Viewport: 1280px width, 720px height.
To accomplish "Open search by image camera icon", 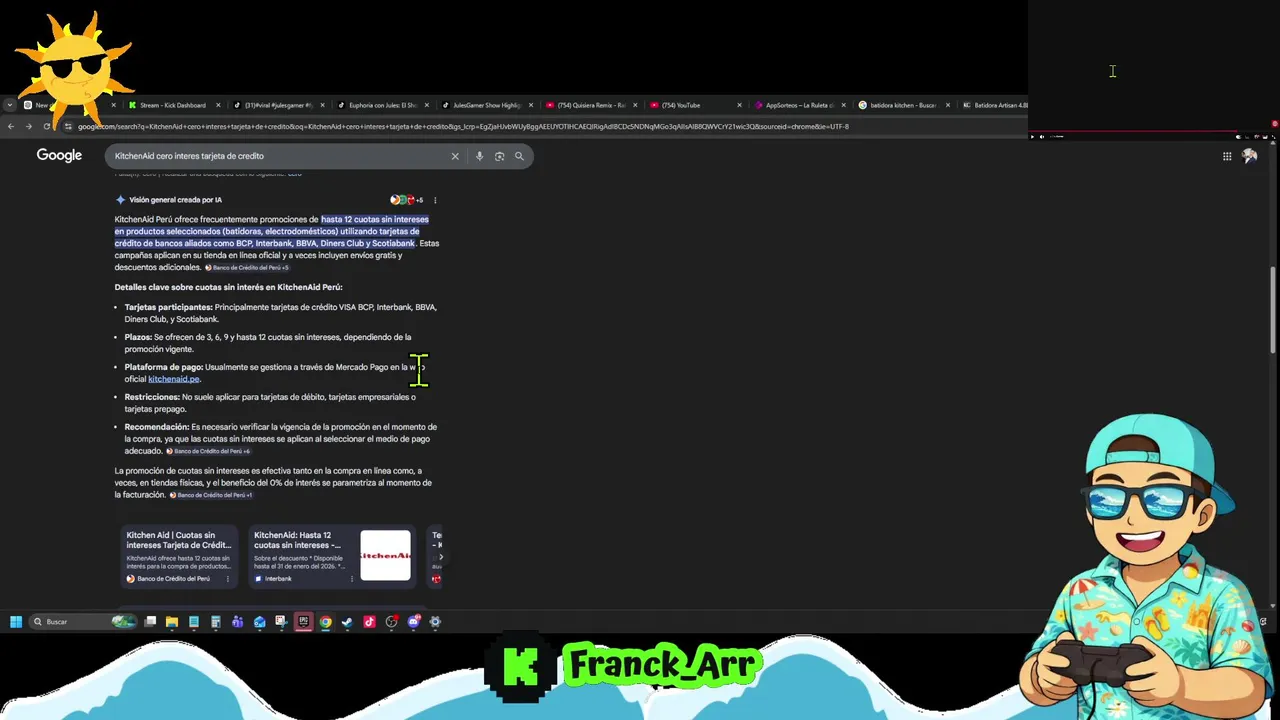I will click(x=499, y=156).
